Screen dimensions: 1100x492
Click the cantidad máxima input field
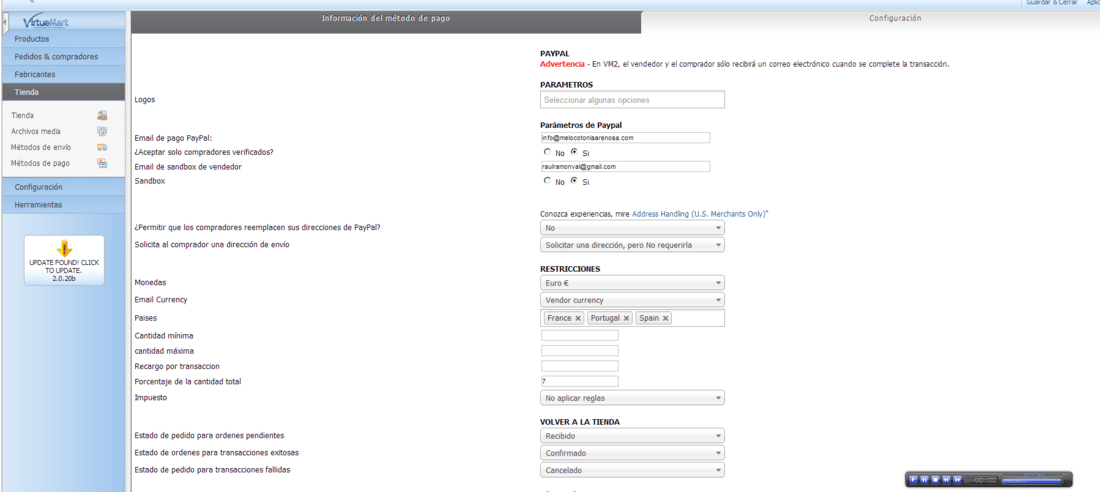pos(580,350)
